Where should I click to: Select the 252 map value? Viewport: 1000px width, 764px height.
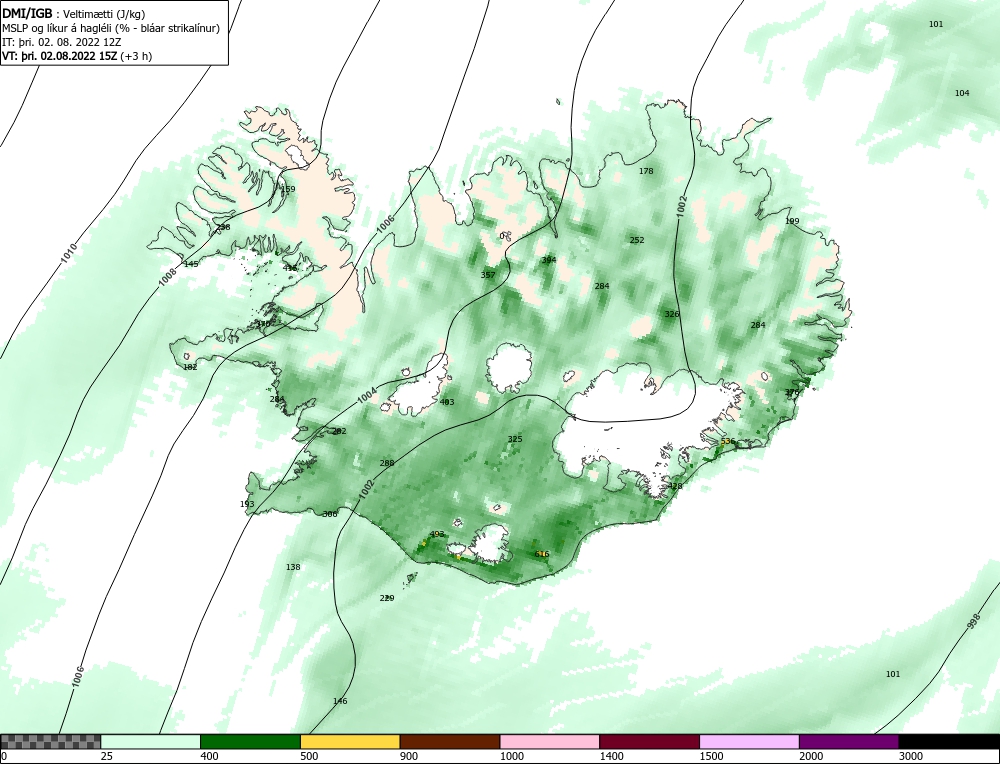pyautogui.click(x=637, y=240)
